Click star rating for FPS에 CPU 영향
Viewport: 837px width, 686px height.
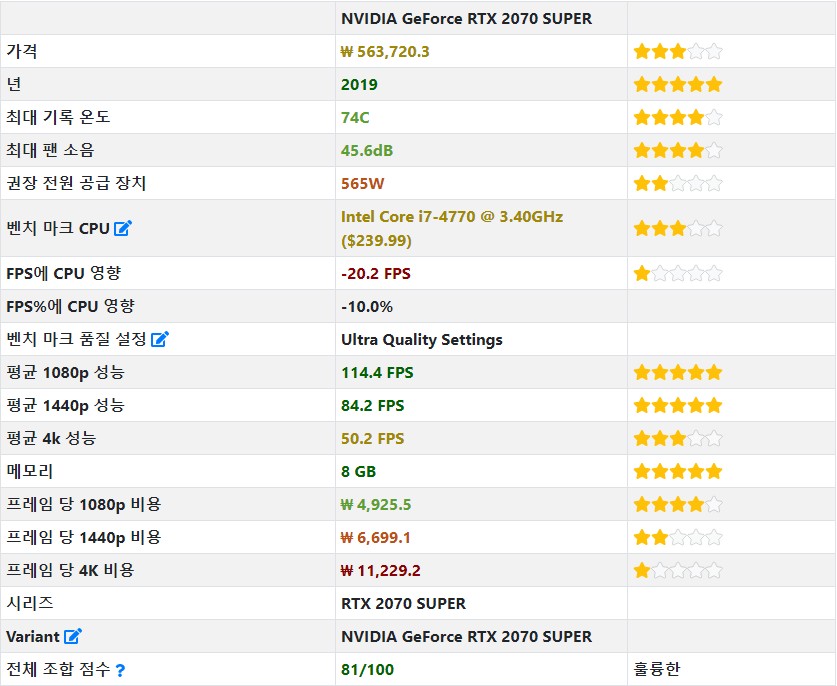[678, 273]
